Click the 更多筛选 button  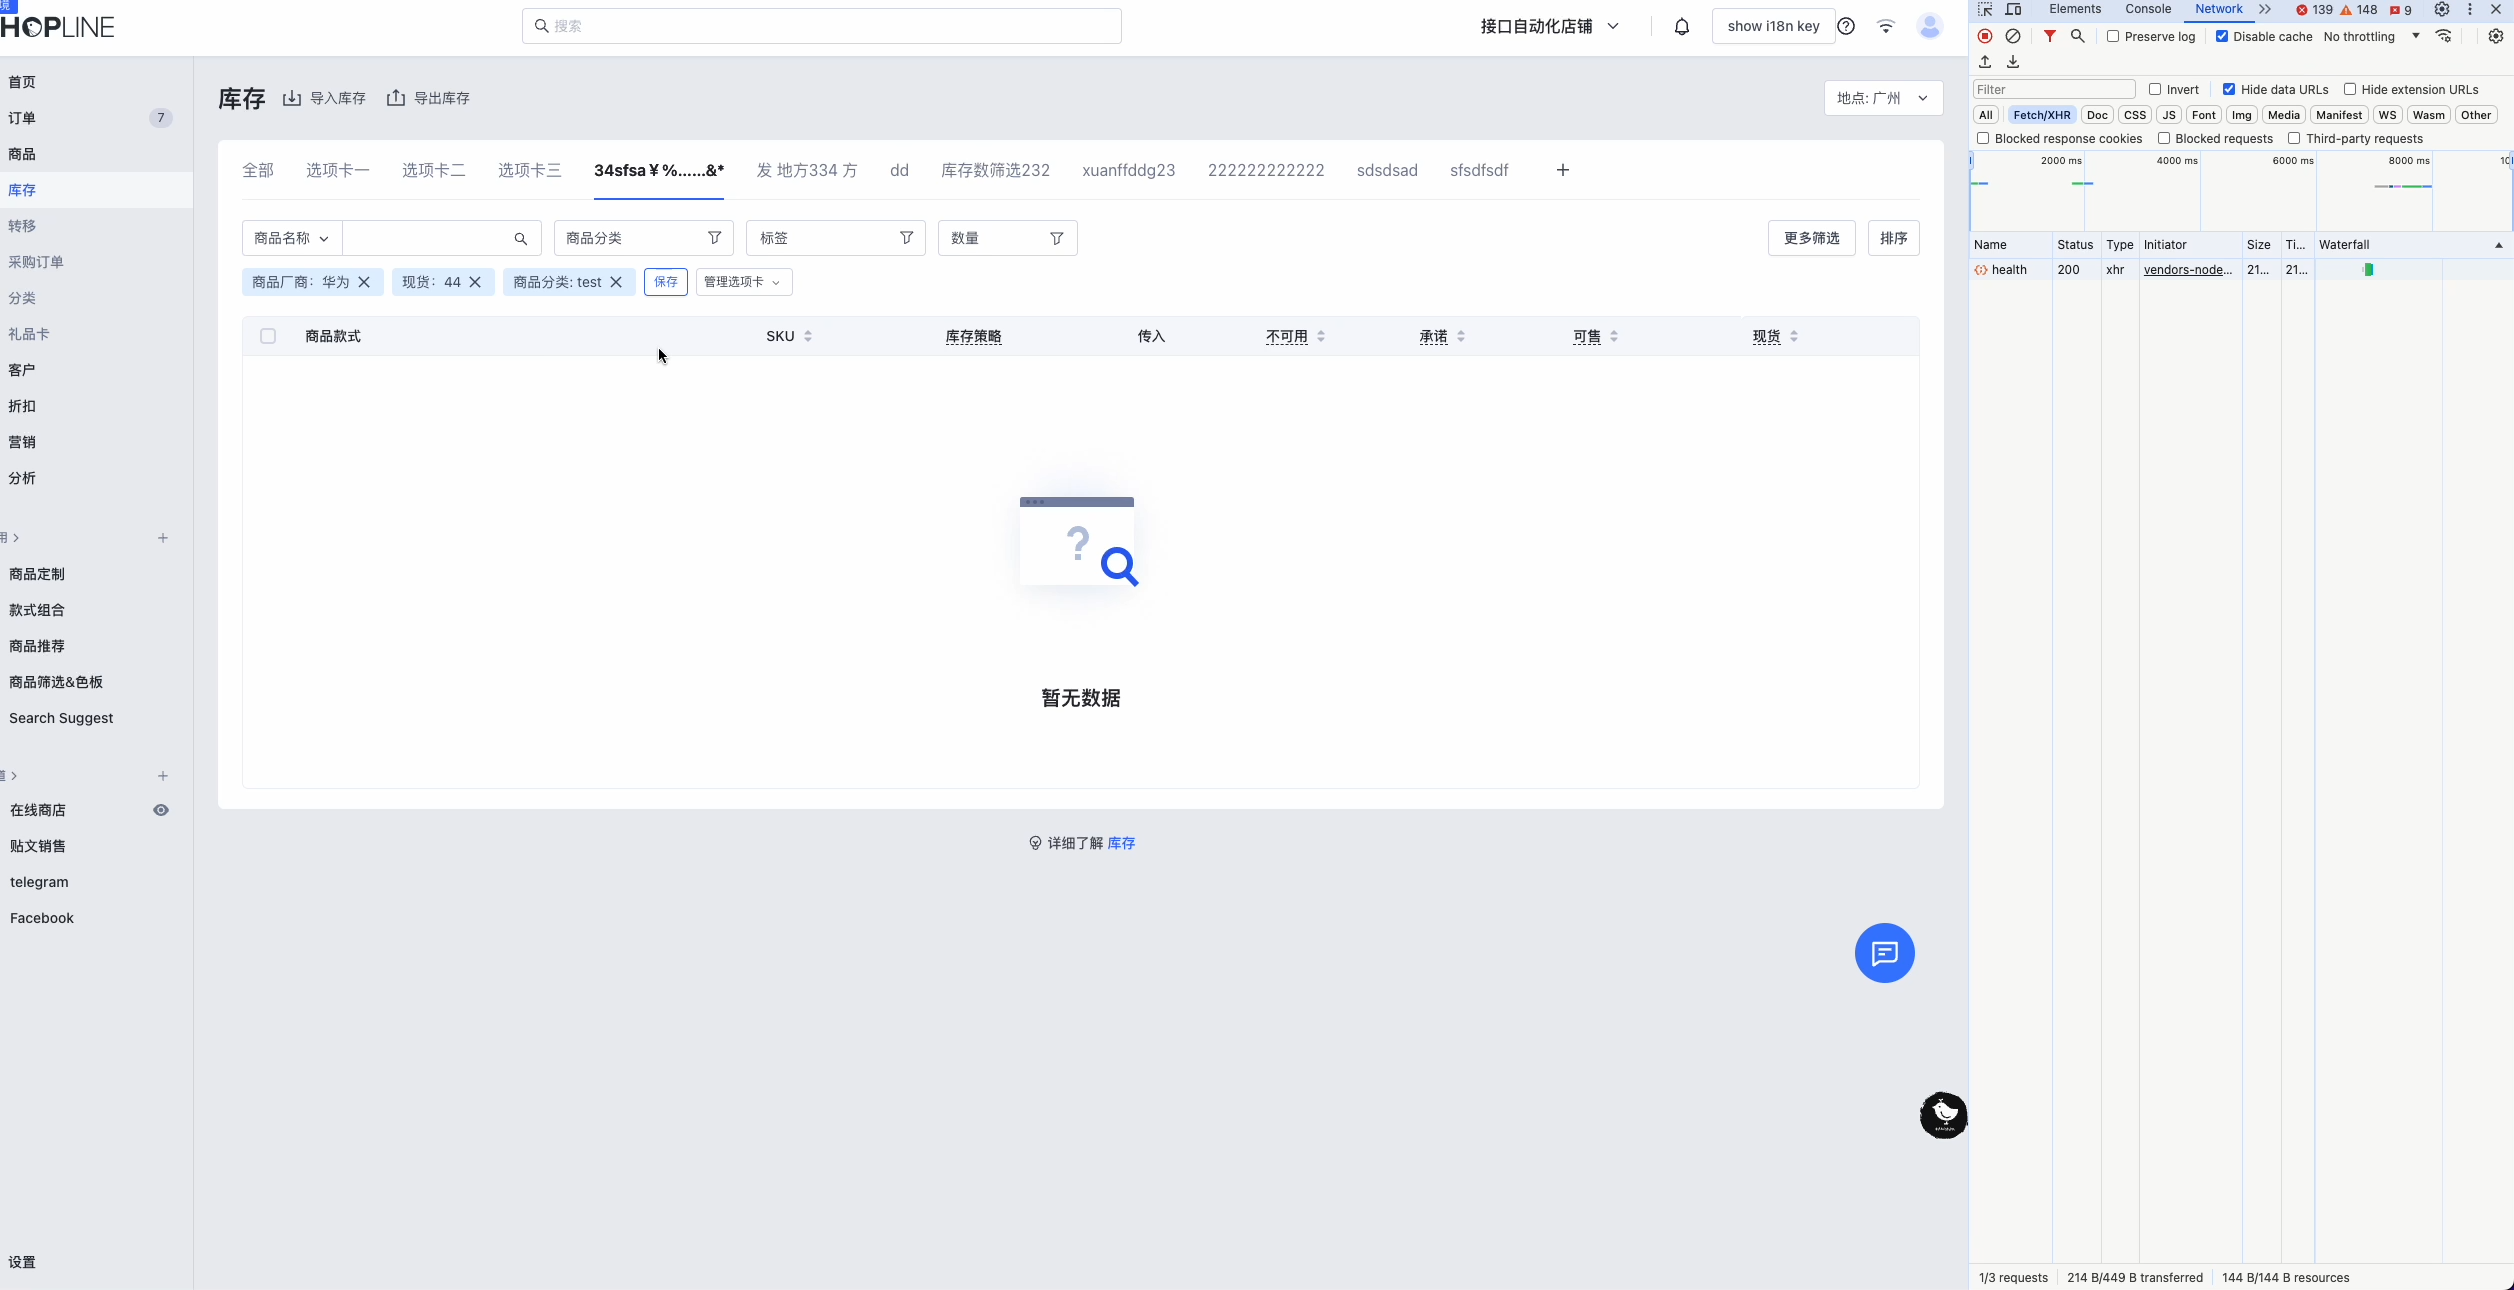click(x=1811, y=238)
